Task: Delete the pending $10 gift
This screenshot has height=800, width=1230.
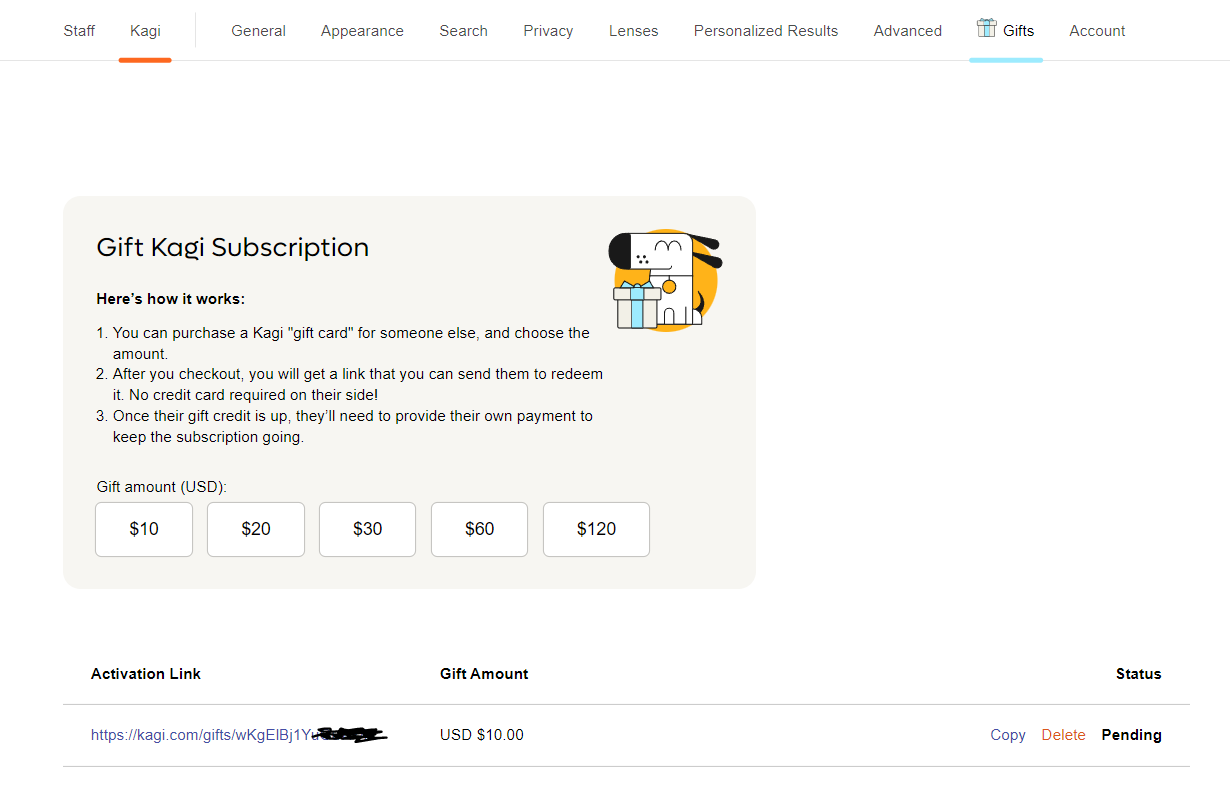Action: click(1063, 735)
